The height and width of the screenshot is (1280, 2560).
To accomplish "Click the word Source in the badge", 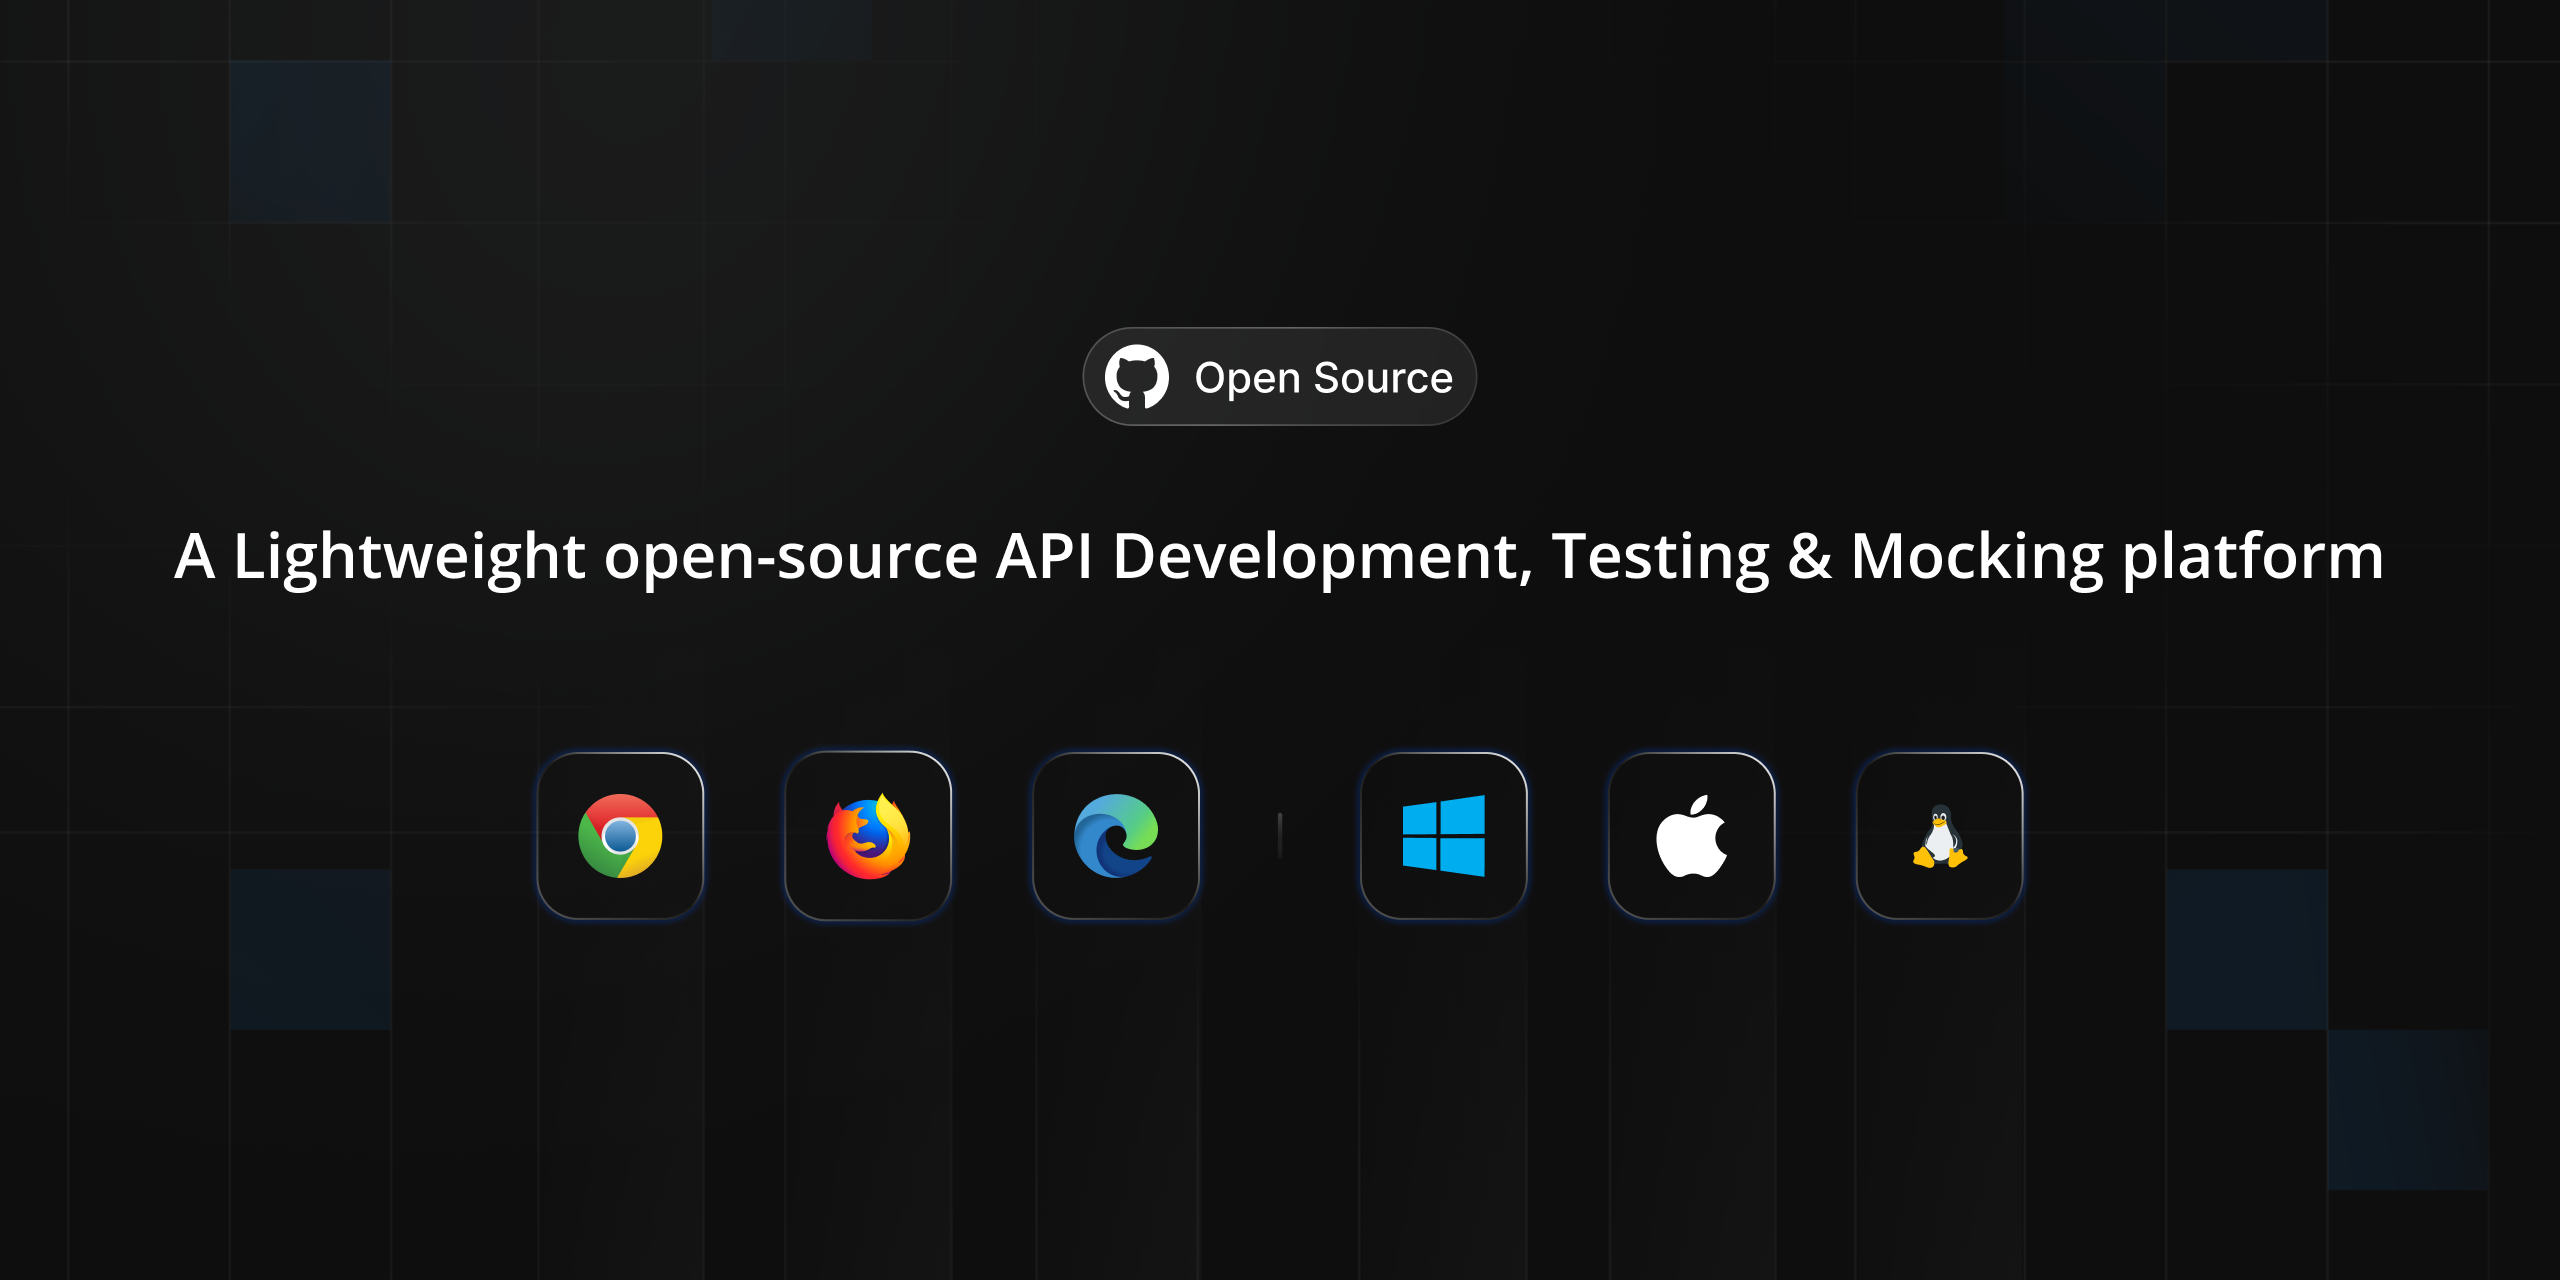I will coord(1383,378).
